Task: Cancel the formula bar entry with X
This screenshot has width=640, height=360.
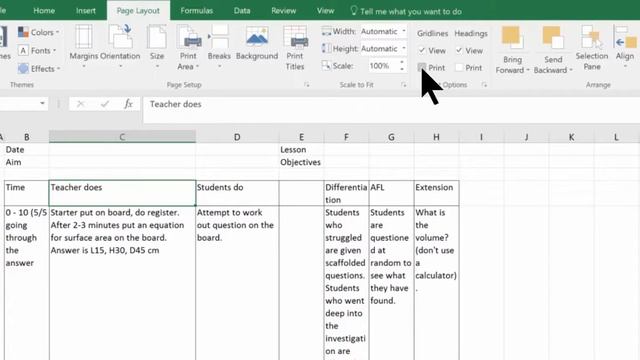Action: point(80,104)
